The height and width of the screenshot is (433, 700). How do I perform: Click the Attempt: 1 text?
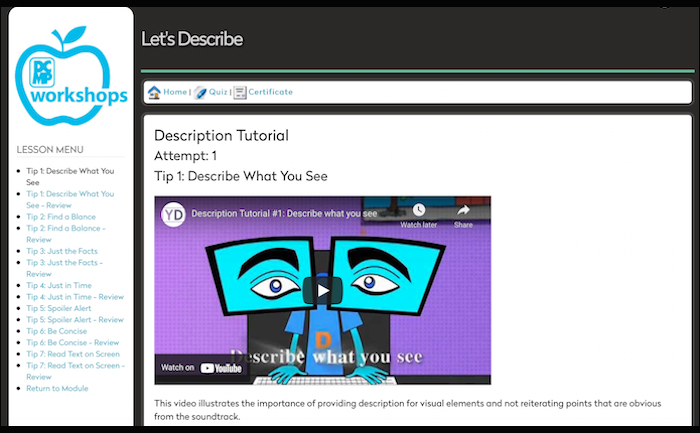coord(185,156)
